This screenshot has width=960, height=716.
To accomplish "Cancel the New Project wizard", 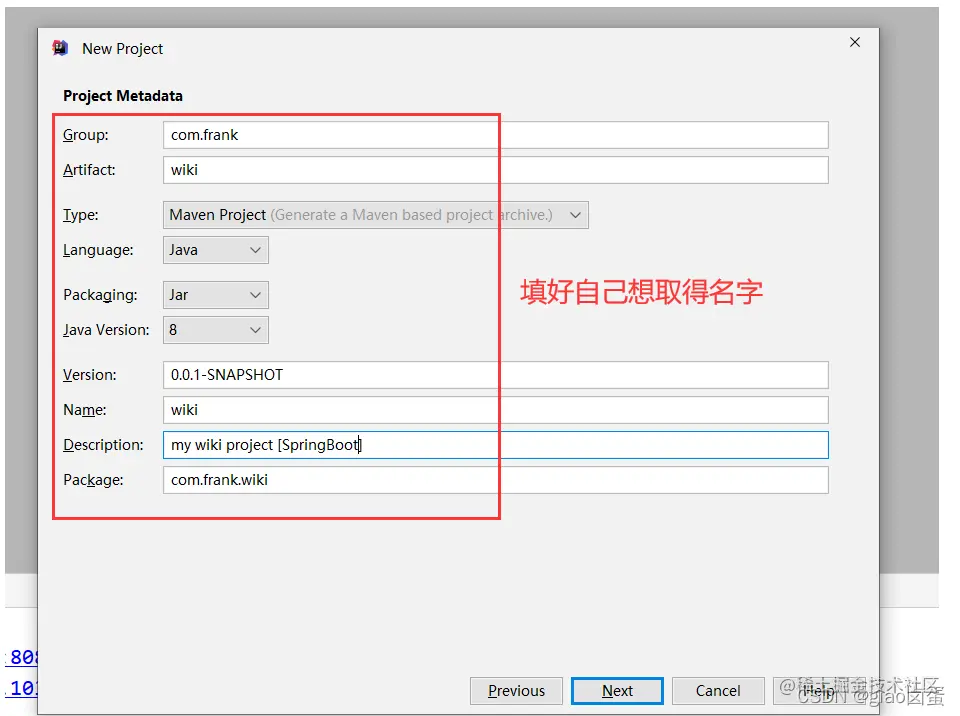I will [x=718, y=691].
